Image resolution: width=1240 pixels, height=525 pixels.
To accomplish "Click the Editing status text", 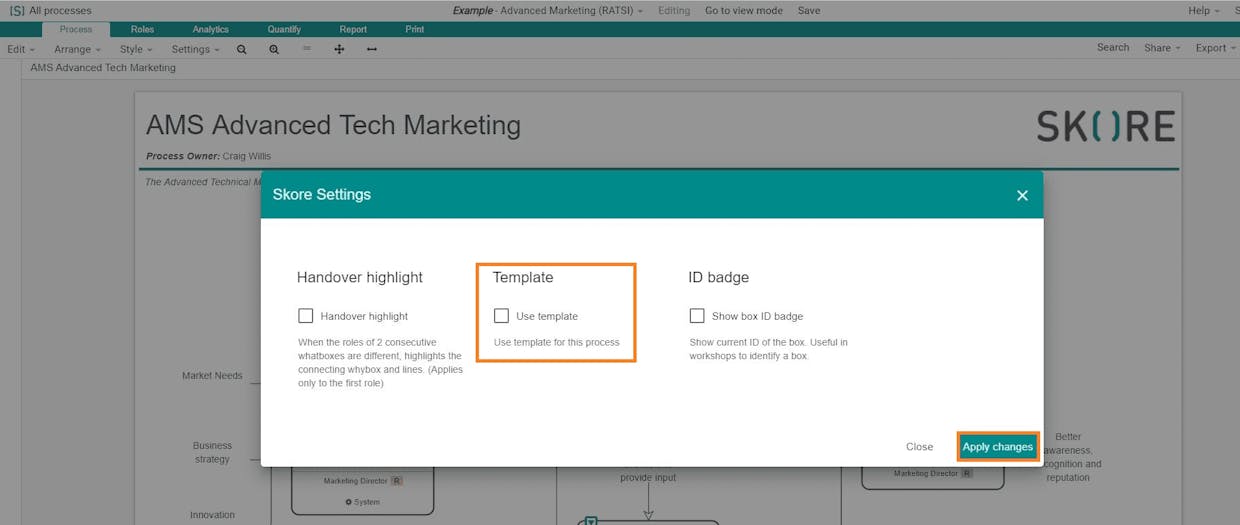I will pyautogui.click(x=674, y=11).
